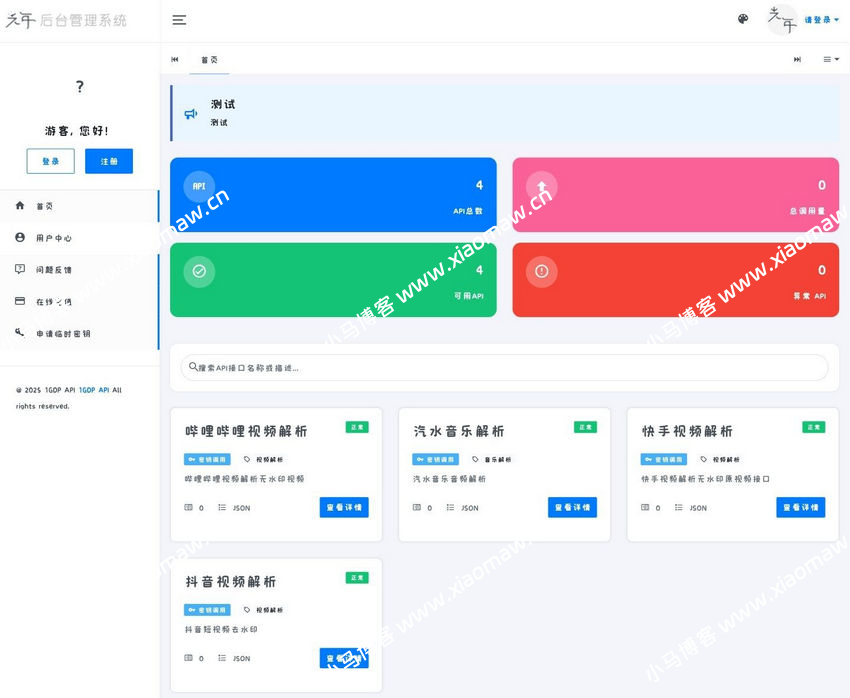Click the user account circle icon
This screenshot has height=698, width=850.
click(x=20, y=237)
